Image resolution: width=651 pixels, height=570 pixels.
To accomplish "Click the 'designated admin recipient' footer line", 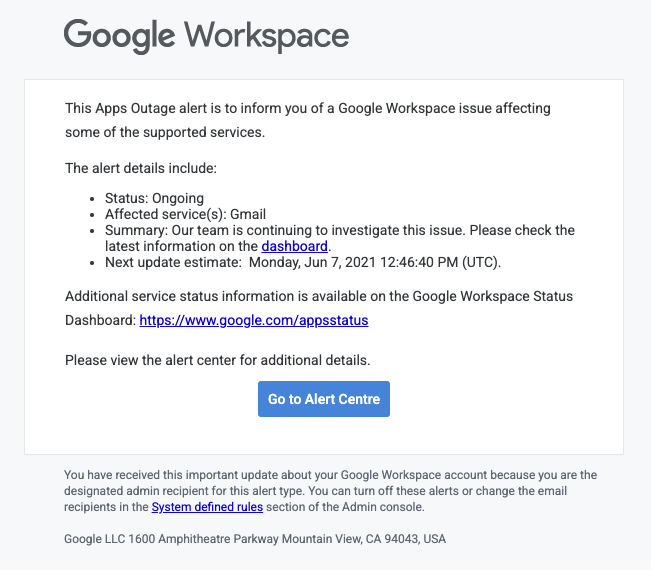I will point(316,491).
